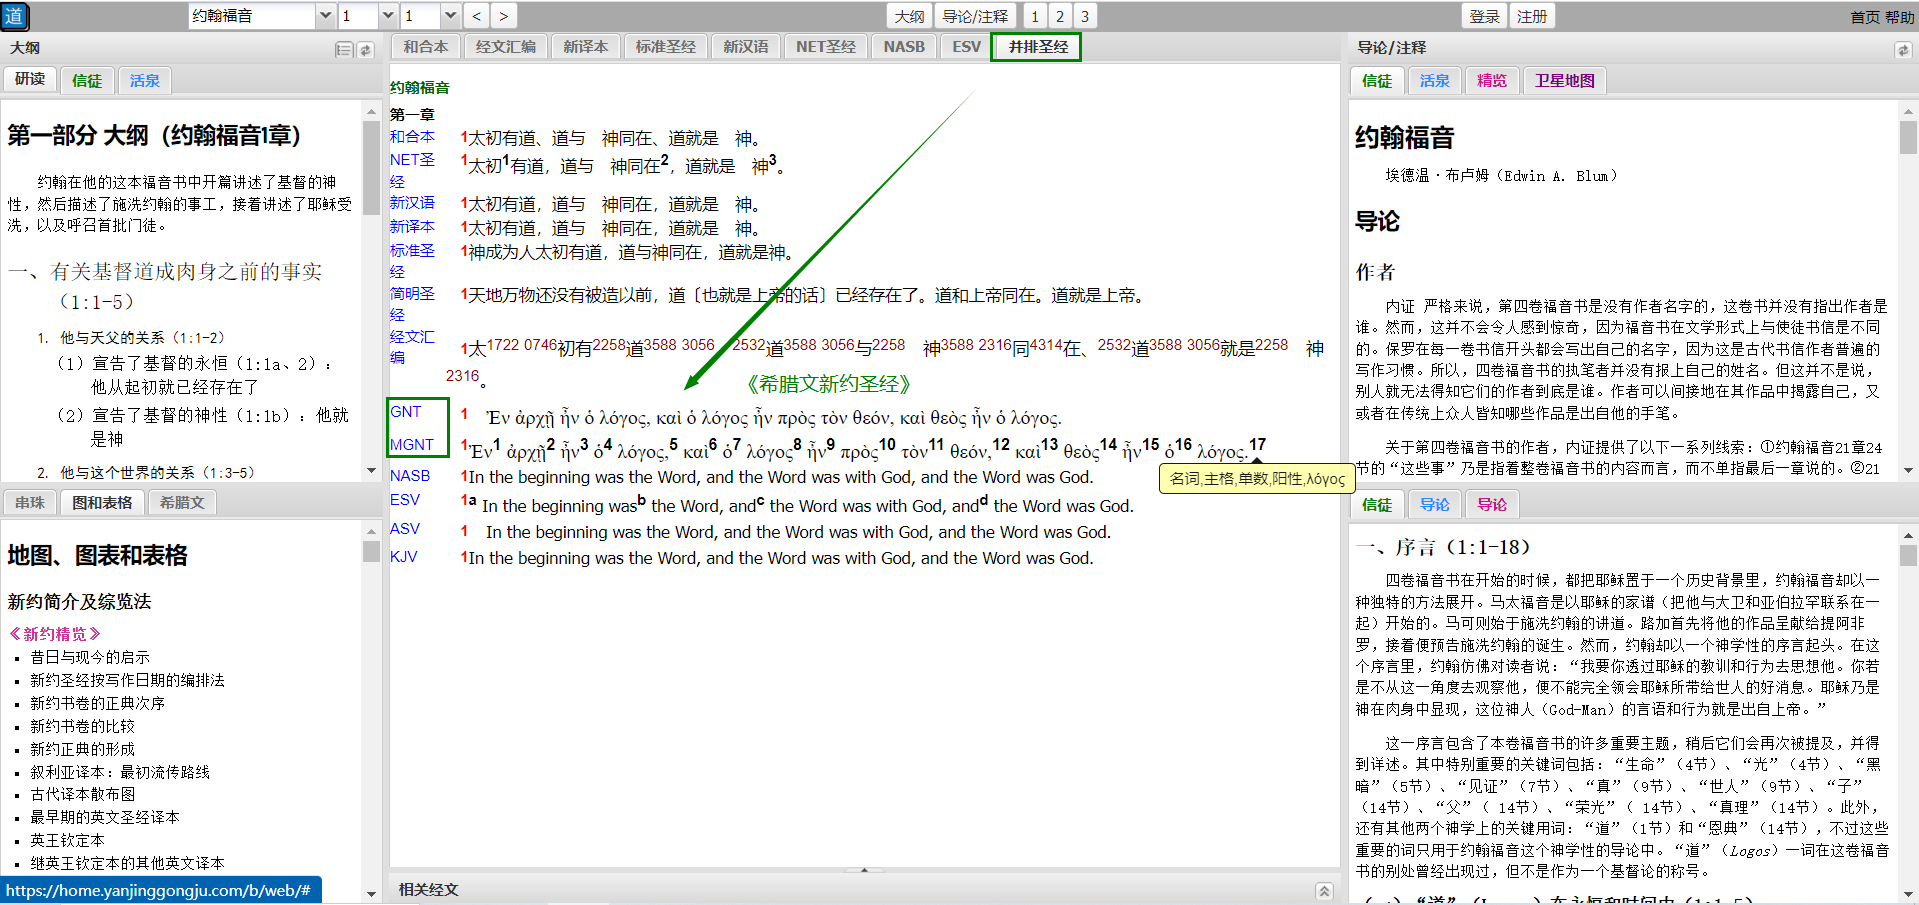Click the right commentary panel vertical scrollbar thumb
Screen dimensions: 1919x905
point(1908,135)
